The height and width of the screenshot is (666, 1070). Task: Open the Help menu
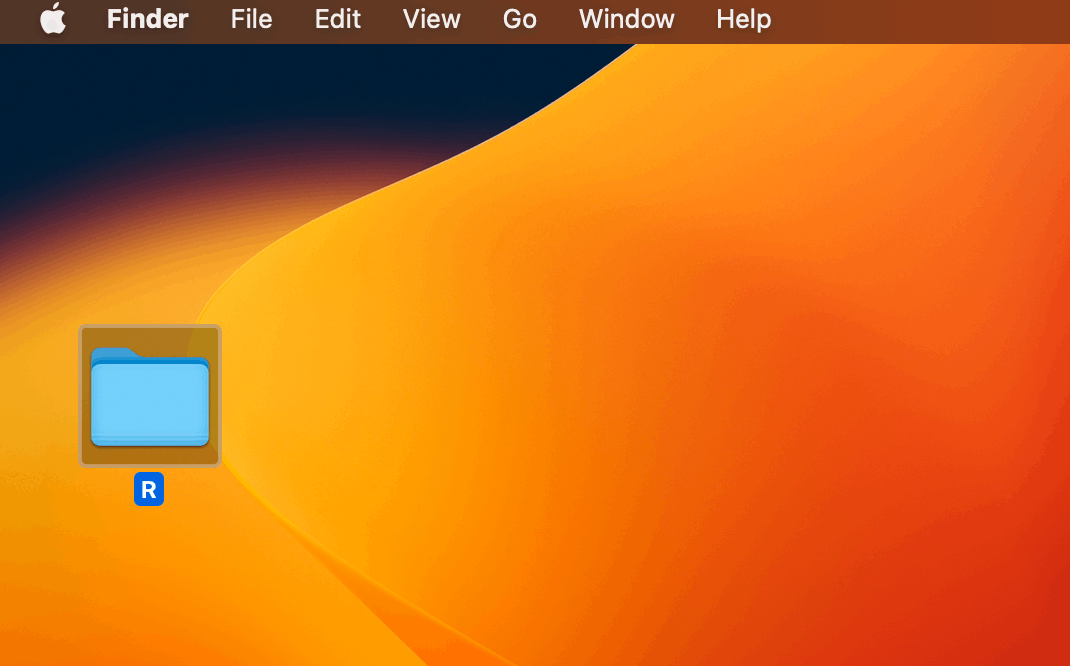[744, 19]
